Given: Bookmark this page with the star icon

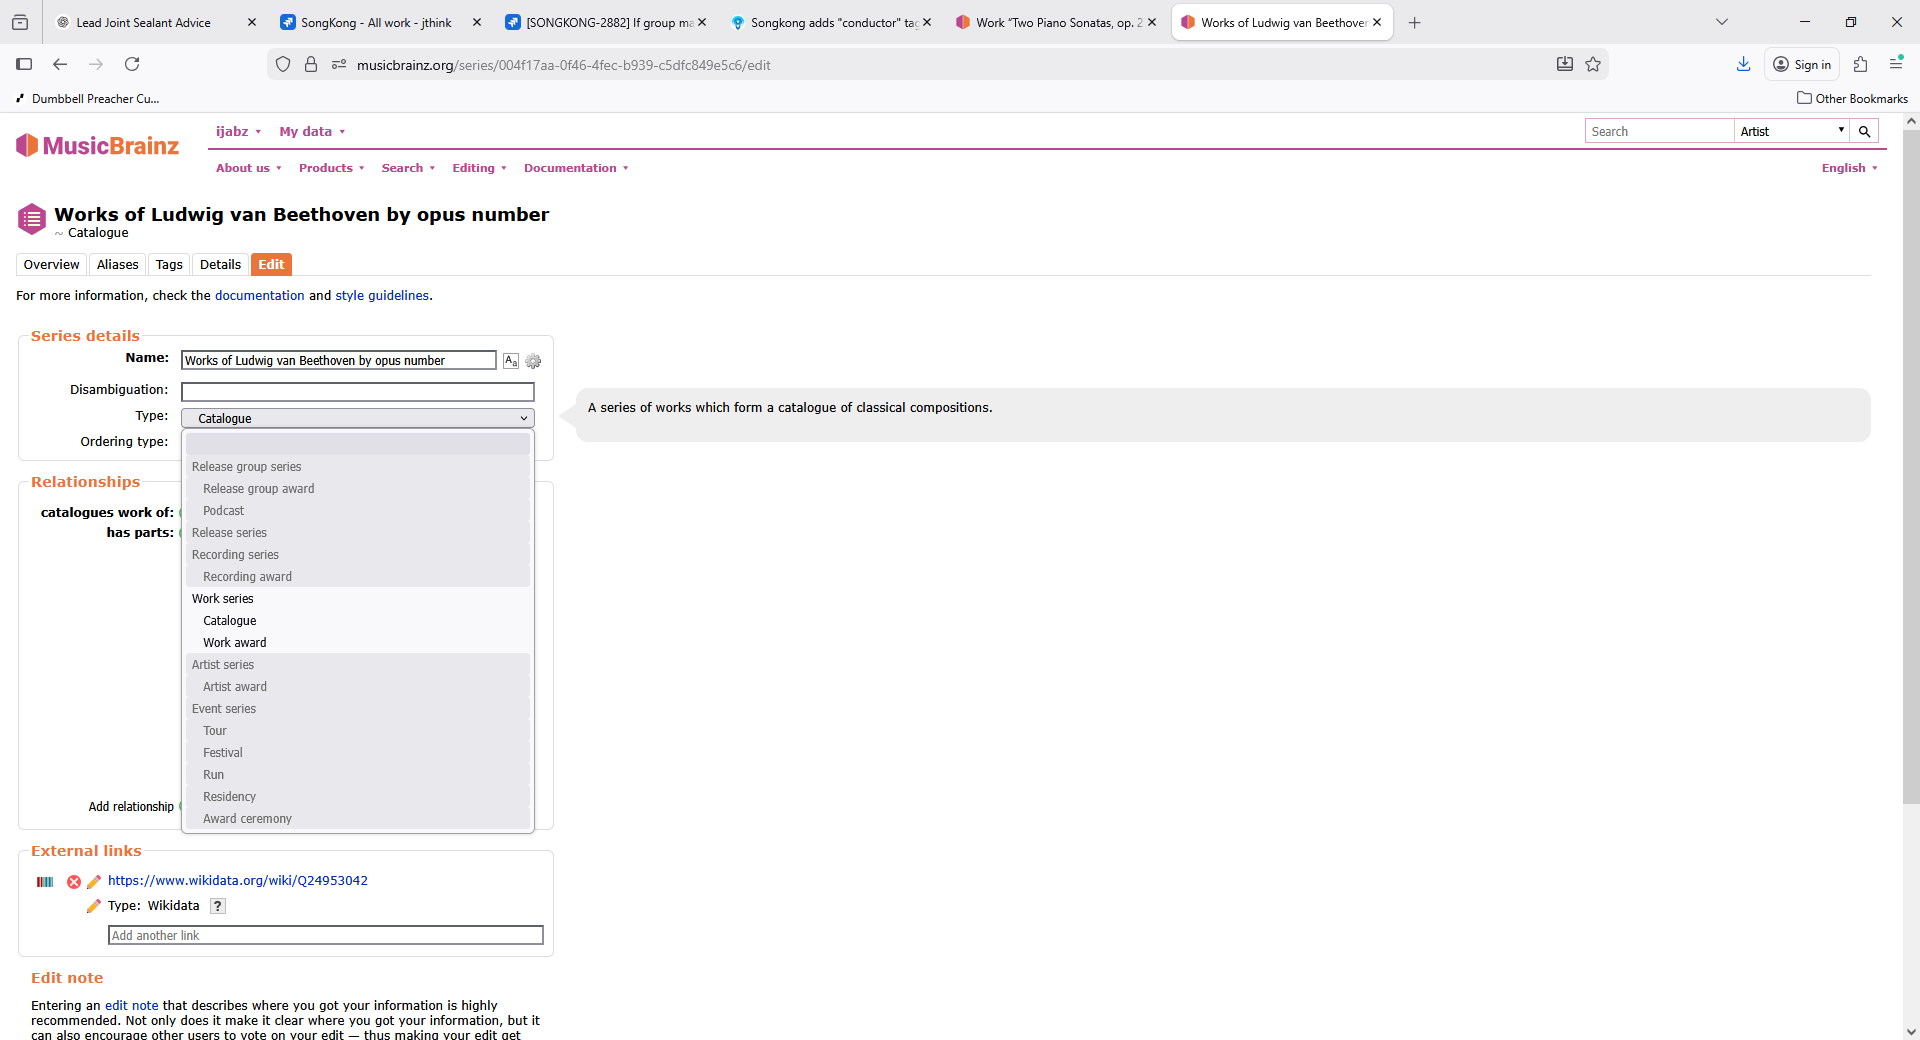Looking at the screenshot, I should [x=1593, y=65].
